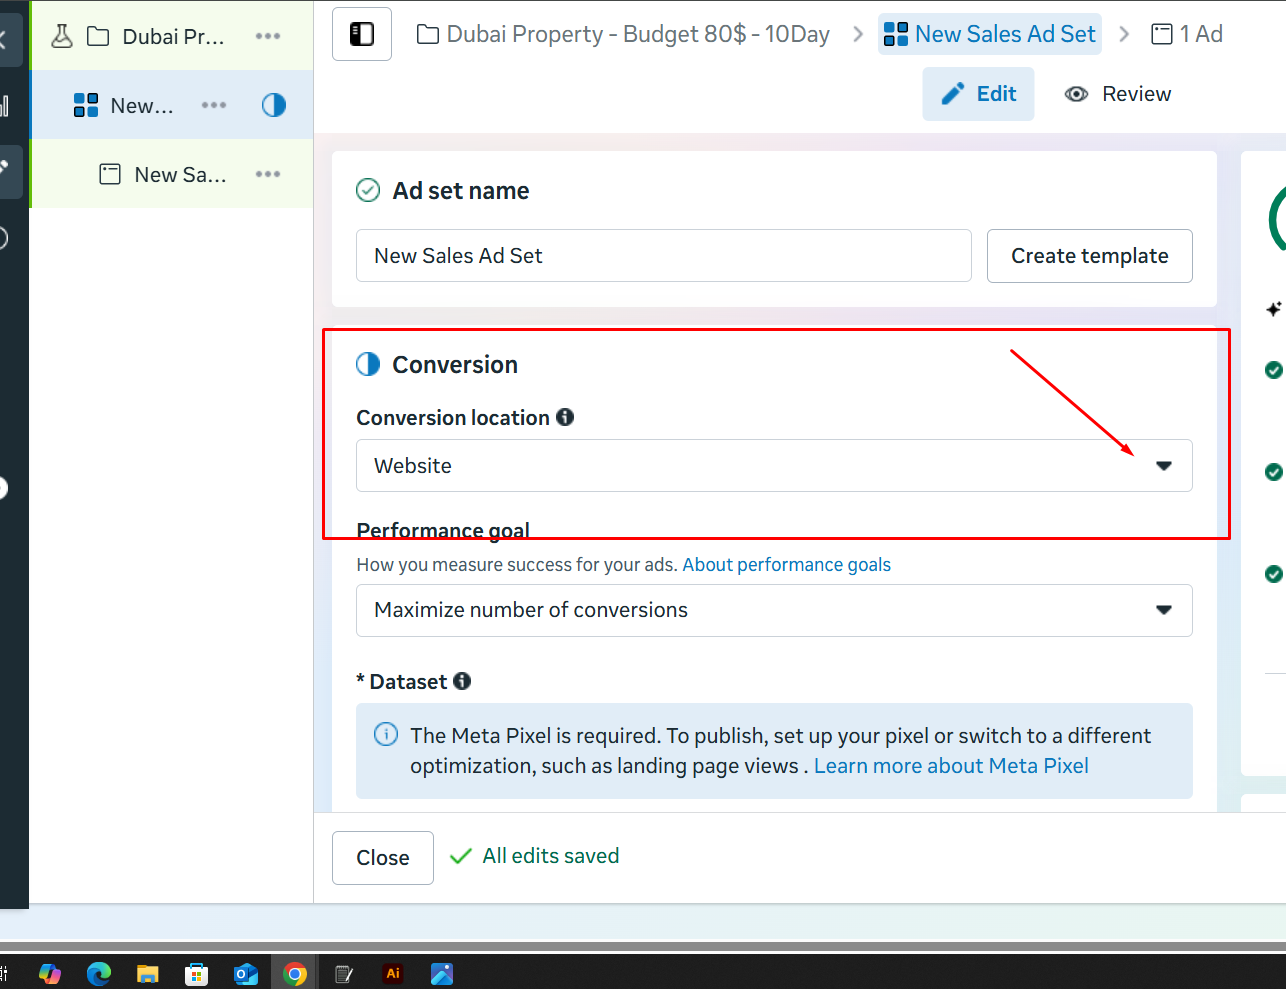Open three-dot menu for New Sales ad row
This screenshot has height=989, width=1286.
[x=268, y=174]
